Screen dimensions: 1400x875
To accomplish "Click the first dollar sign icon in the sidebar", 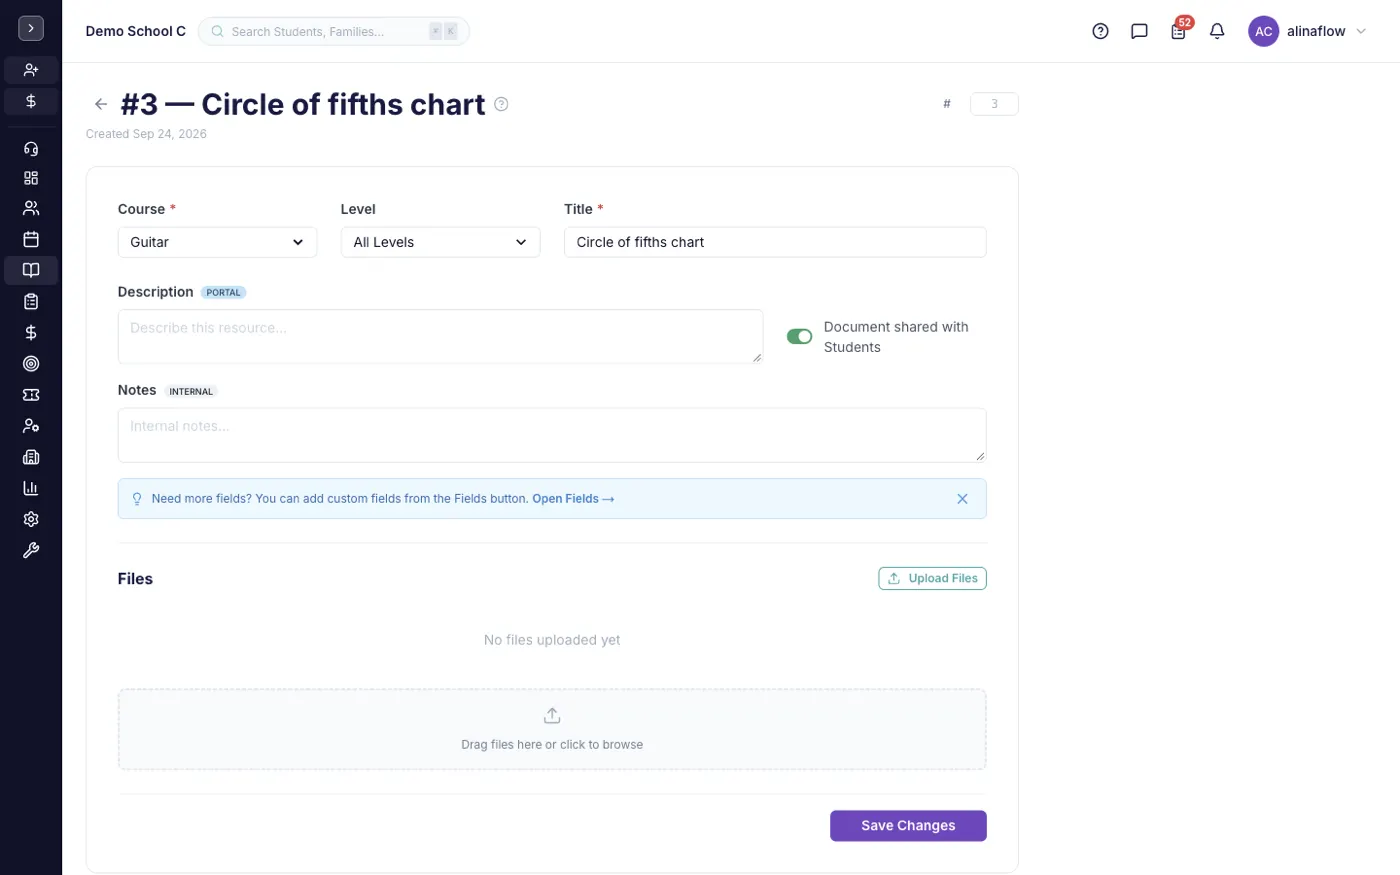I will coord(31,101).
